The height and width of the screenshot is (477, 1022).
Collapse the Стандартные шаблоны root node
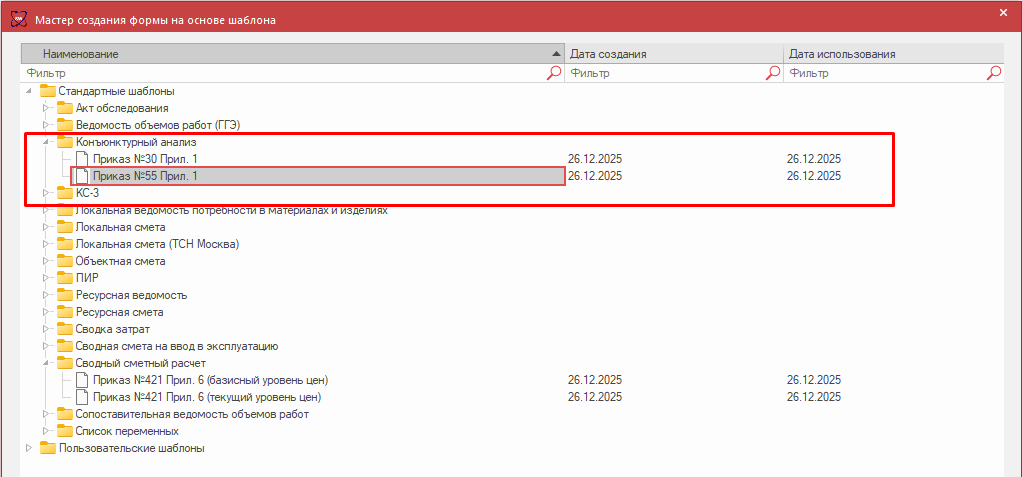[x=28, y=91]
